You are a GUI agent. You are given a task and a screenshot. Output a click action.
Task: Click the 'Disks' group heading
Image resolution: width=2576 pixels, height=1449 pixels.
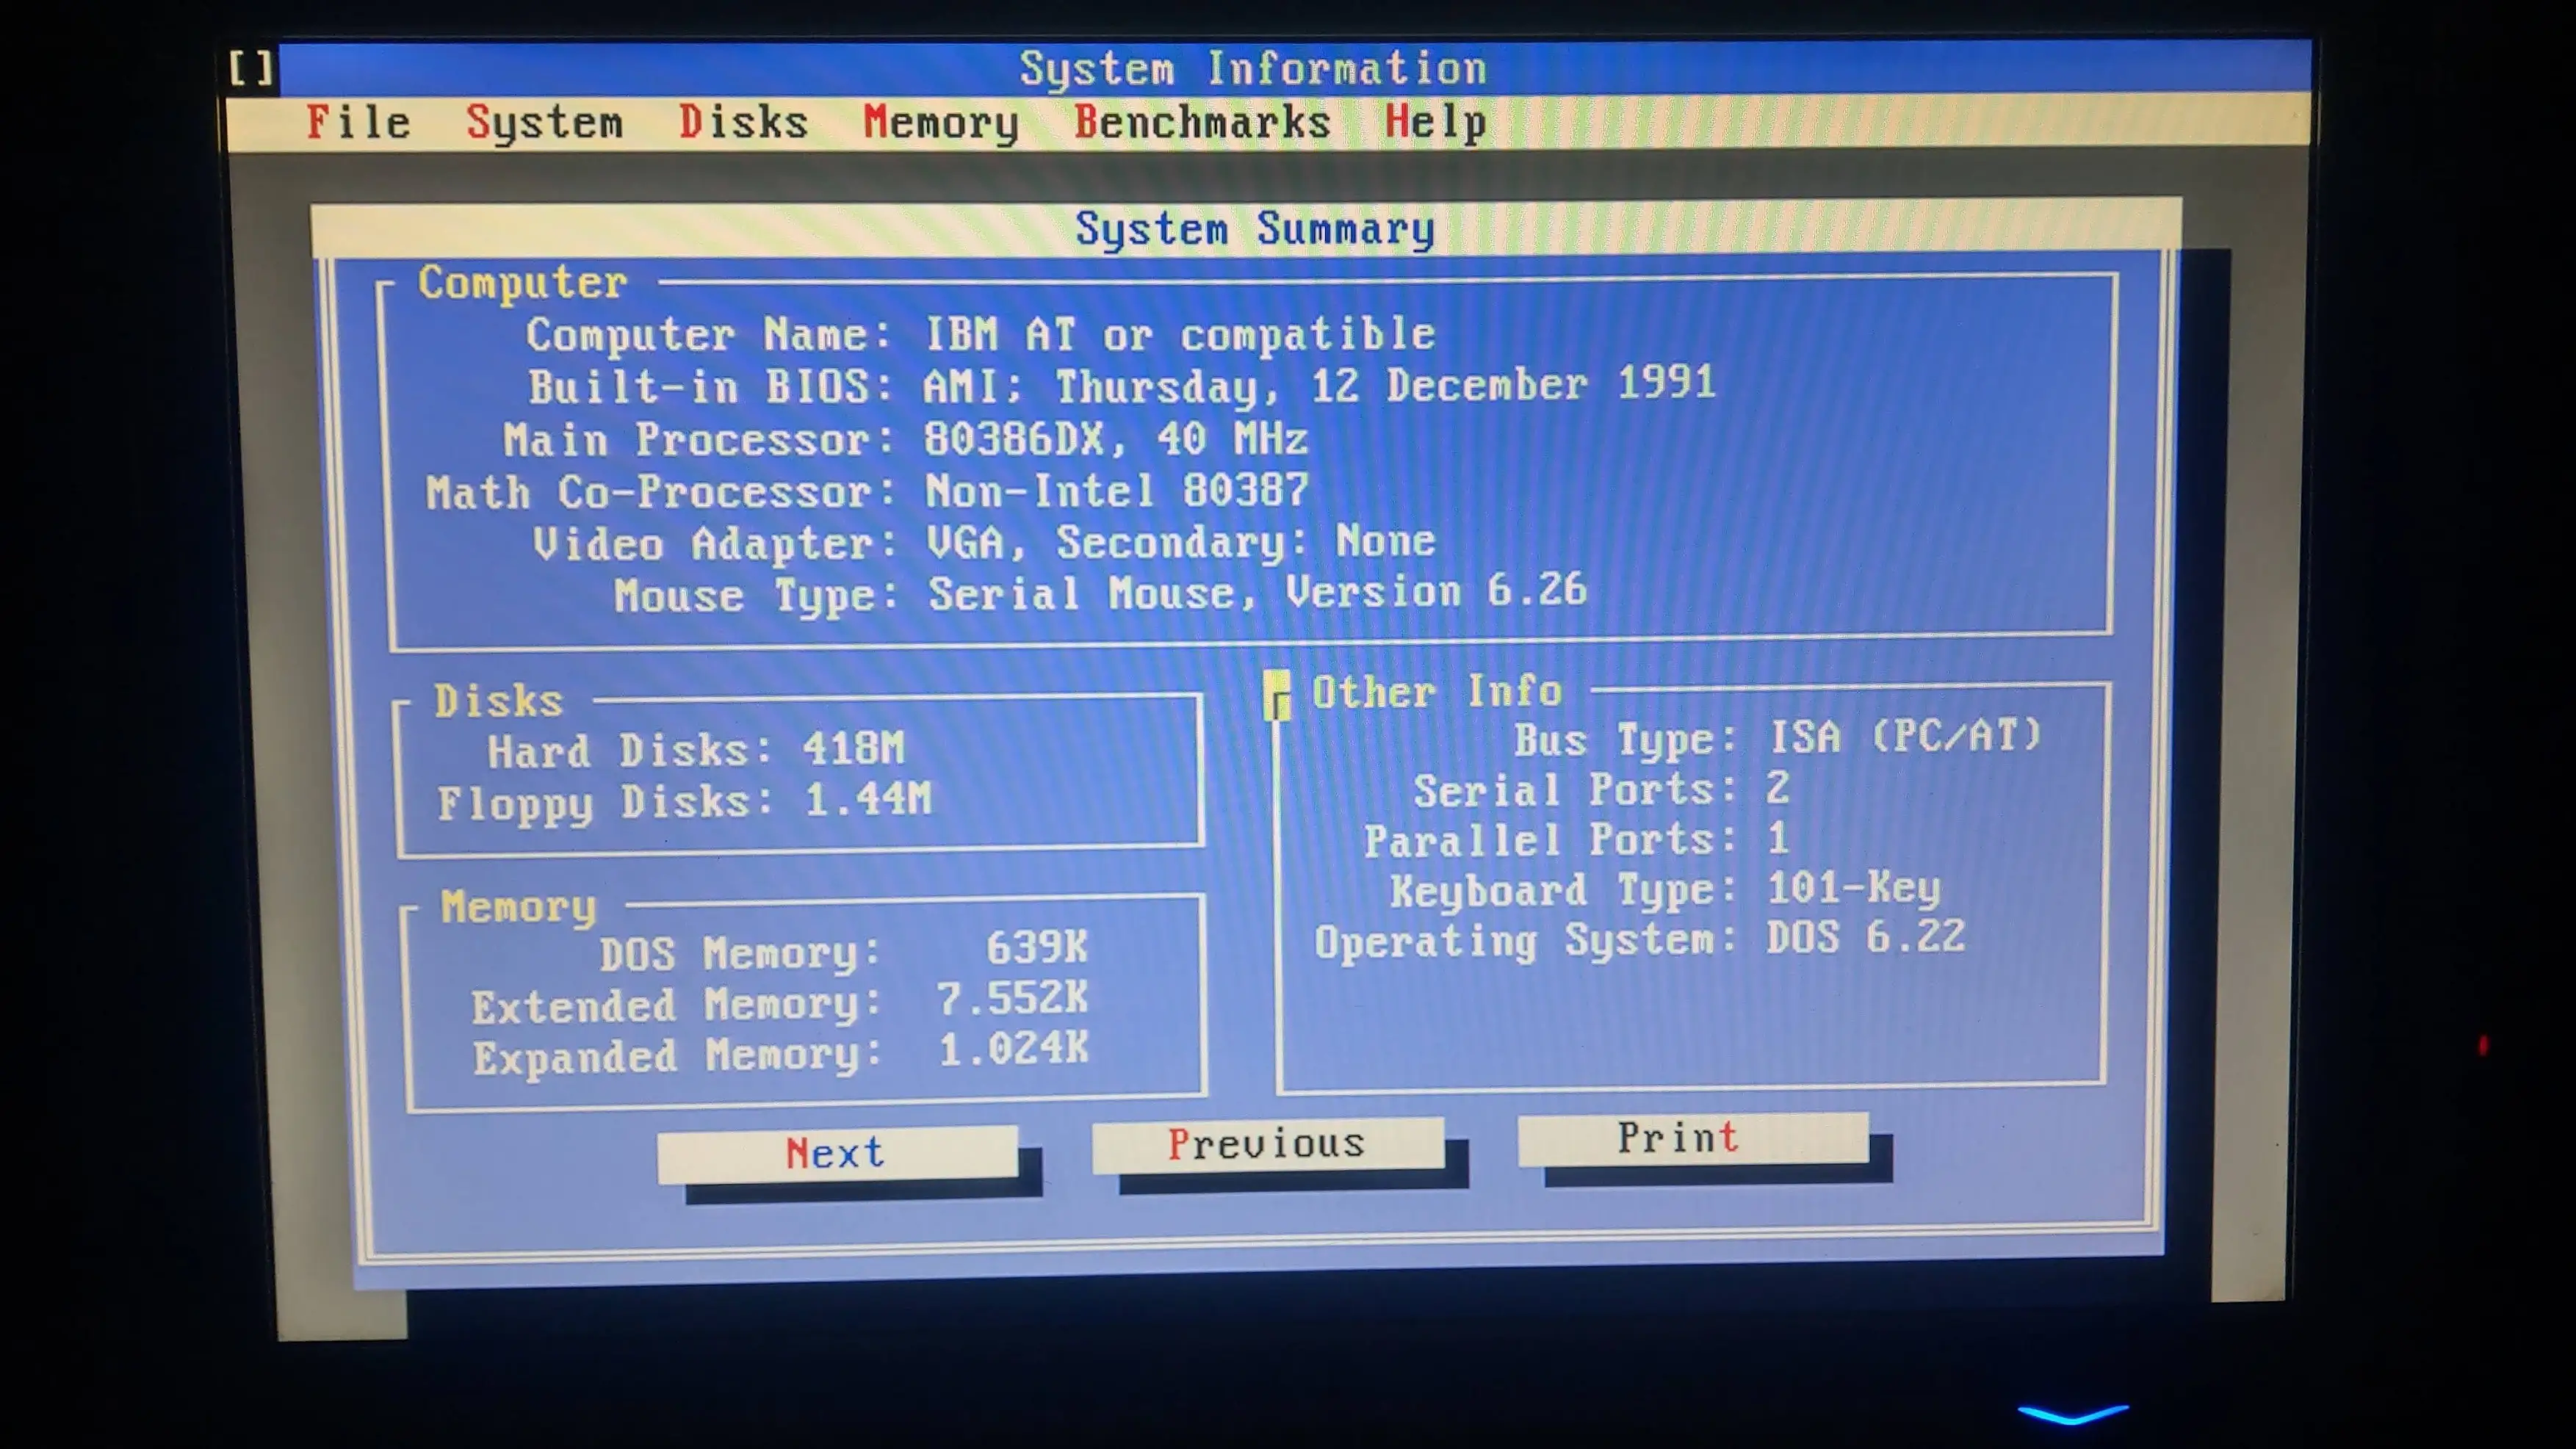point(498,700)
